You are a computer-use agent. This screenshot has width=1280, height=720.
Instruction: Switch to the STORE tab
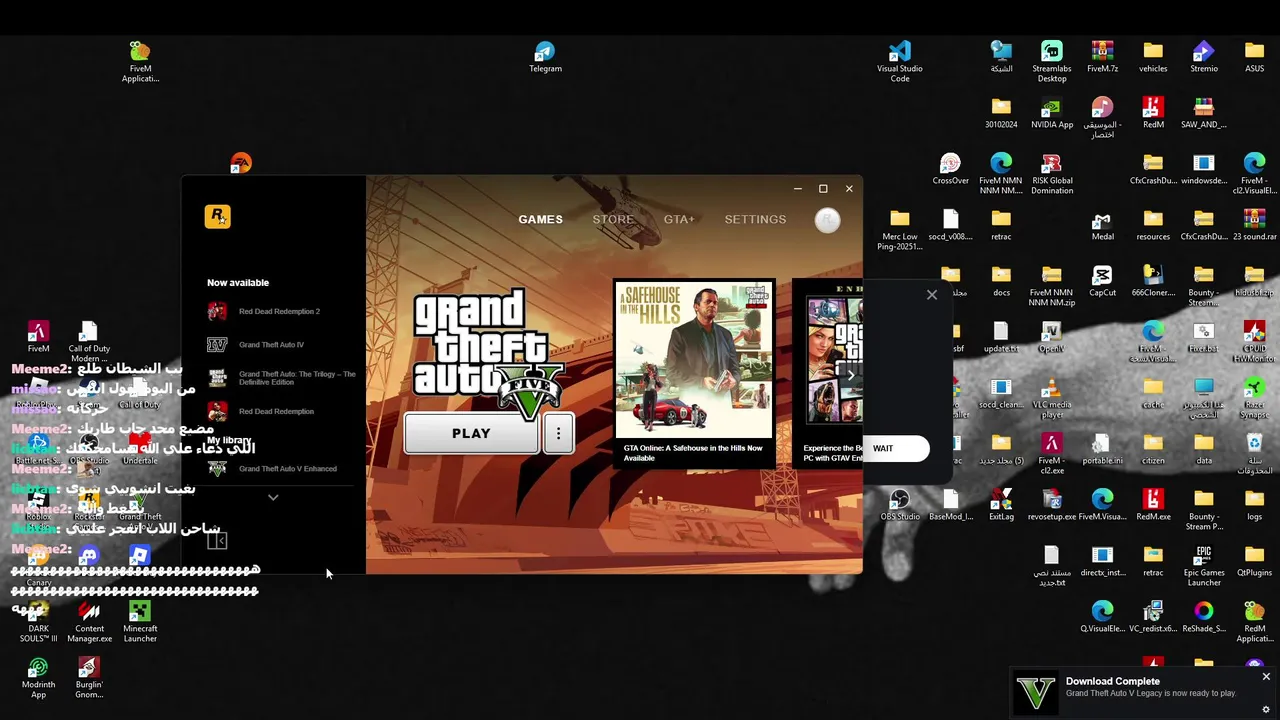click(x=613, y=219)
